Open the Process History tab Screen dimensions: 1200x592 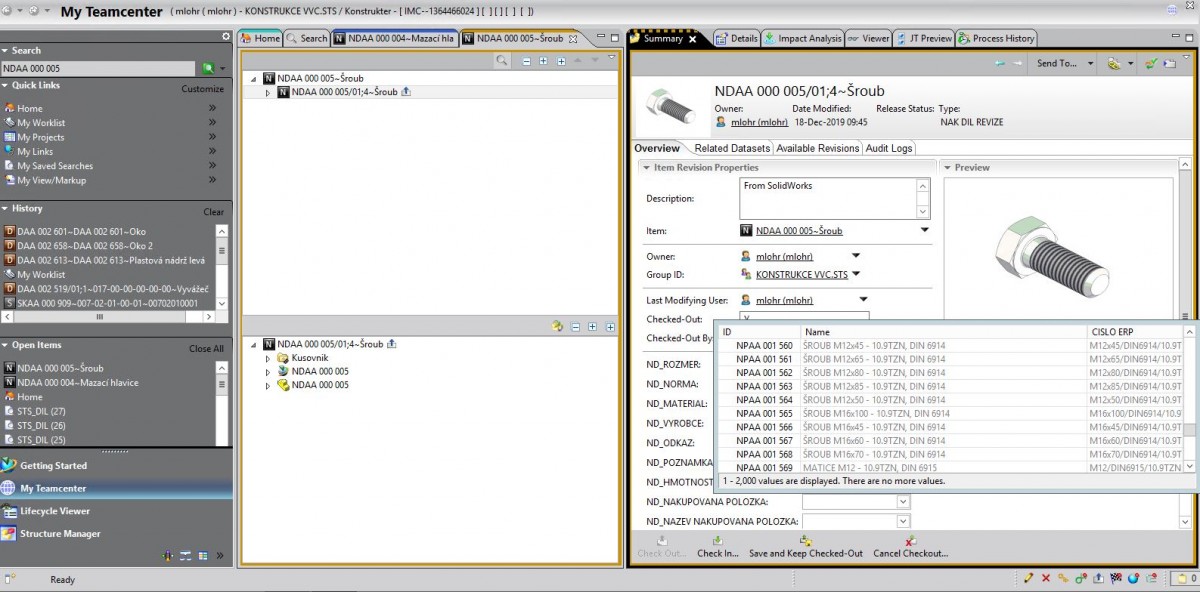click(x=997, y=38)
